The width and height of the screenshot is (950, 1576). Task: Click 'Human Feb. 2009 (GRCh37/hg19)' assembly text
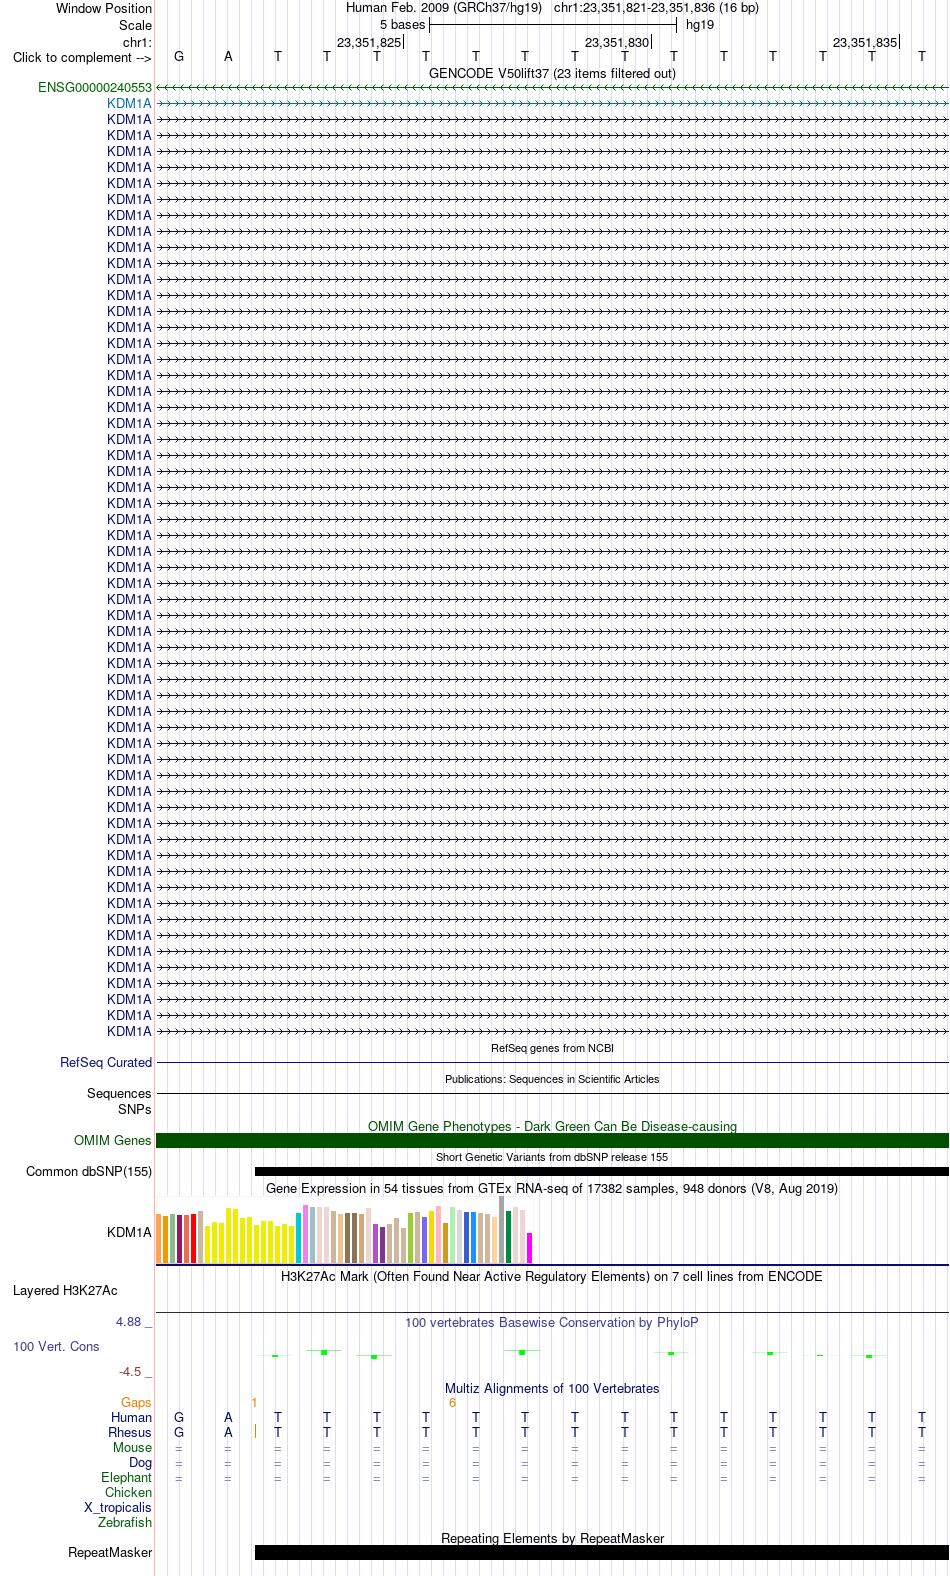pos(444,8)
